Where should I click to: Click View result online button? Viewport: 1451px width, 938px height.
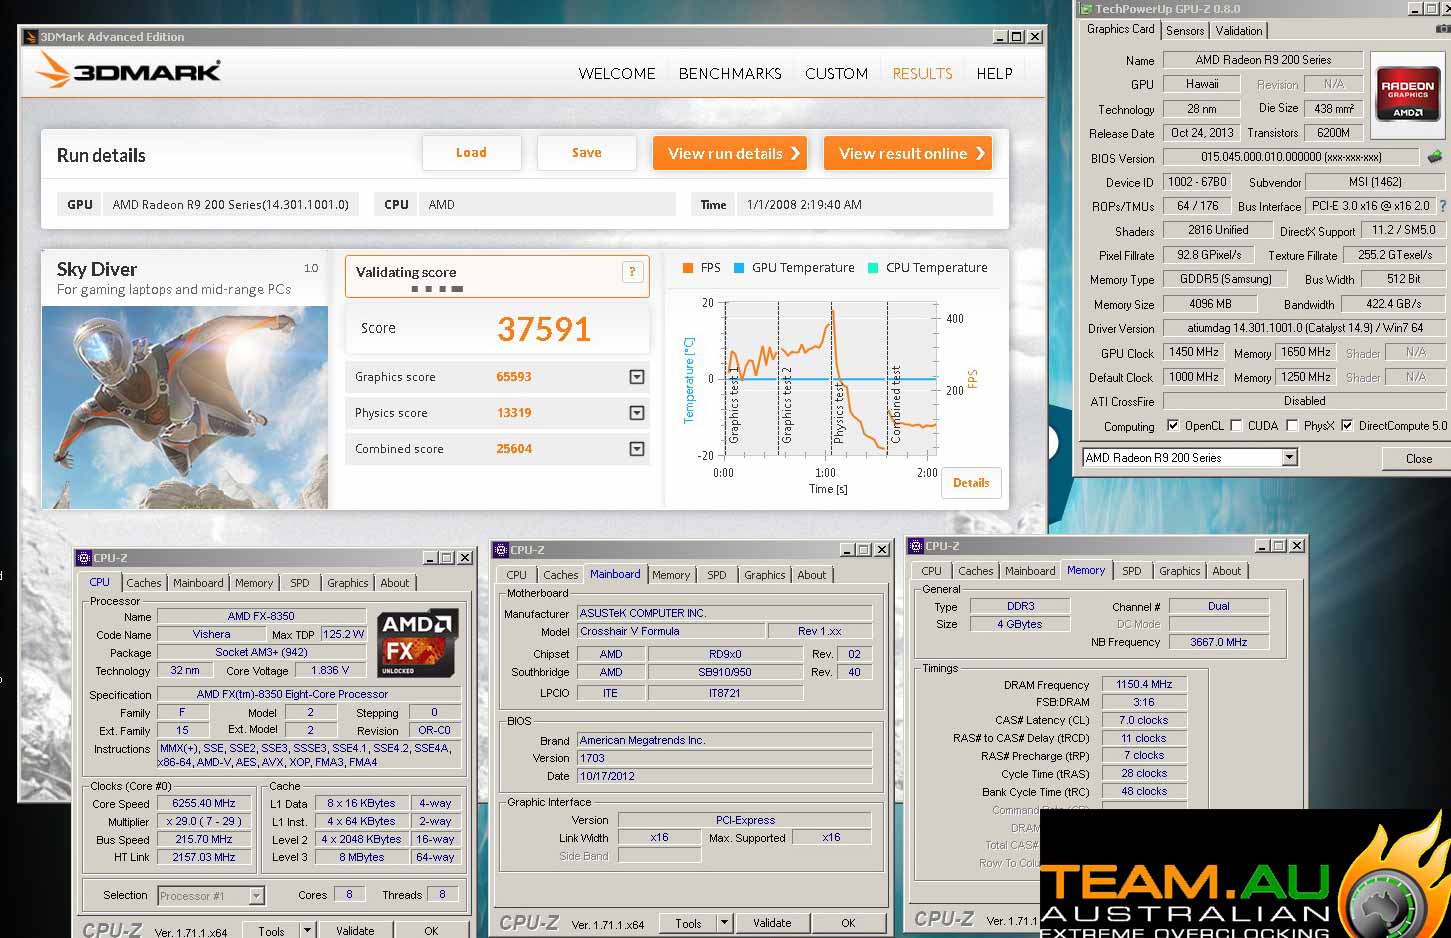(x=908, y=153)
